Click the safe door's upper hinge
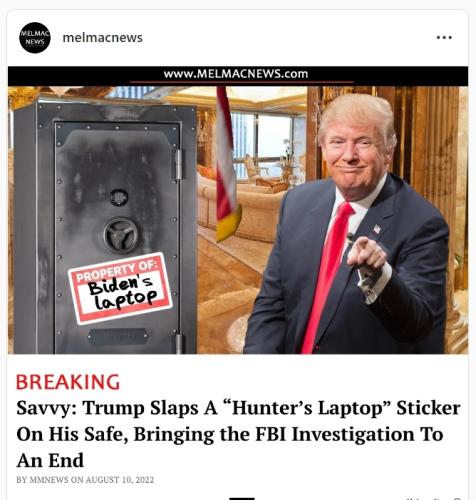Screen dimensions: 476x500 (179, 165)
